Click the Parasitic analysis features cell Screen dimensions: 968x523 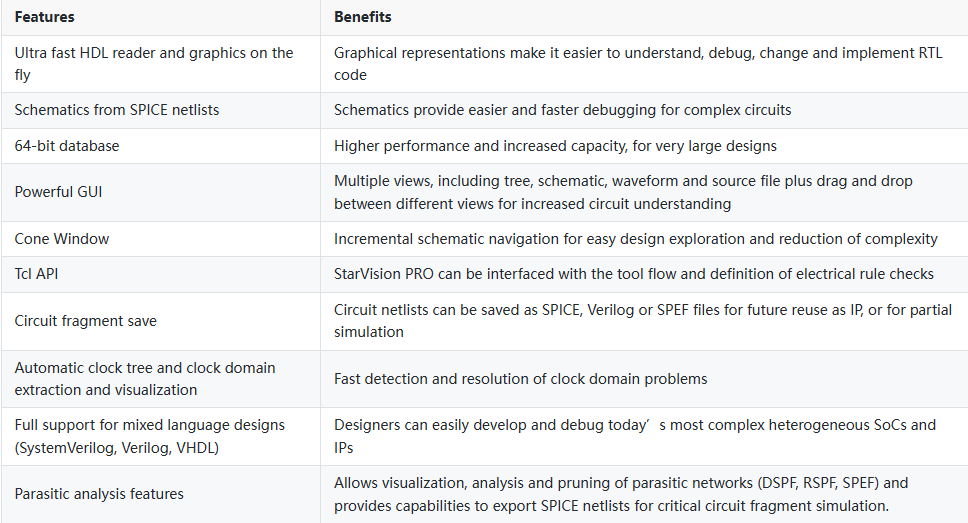pos(99,493)
